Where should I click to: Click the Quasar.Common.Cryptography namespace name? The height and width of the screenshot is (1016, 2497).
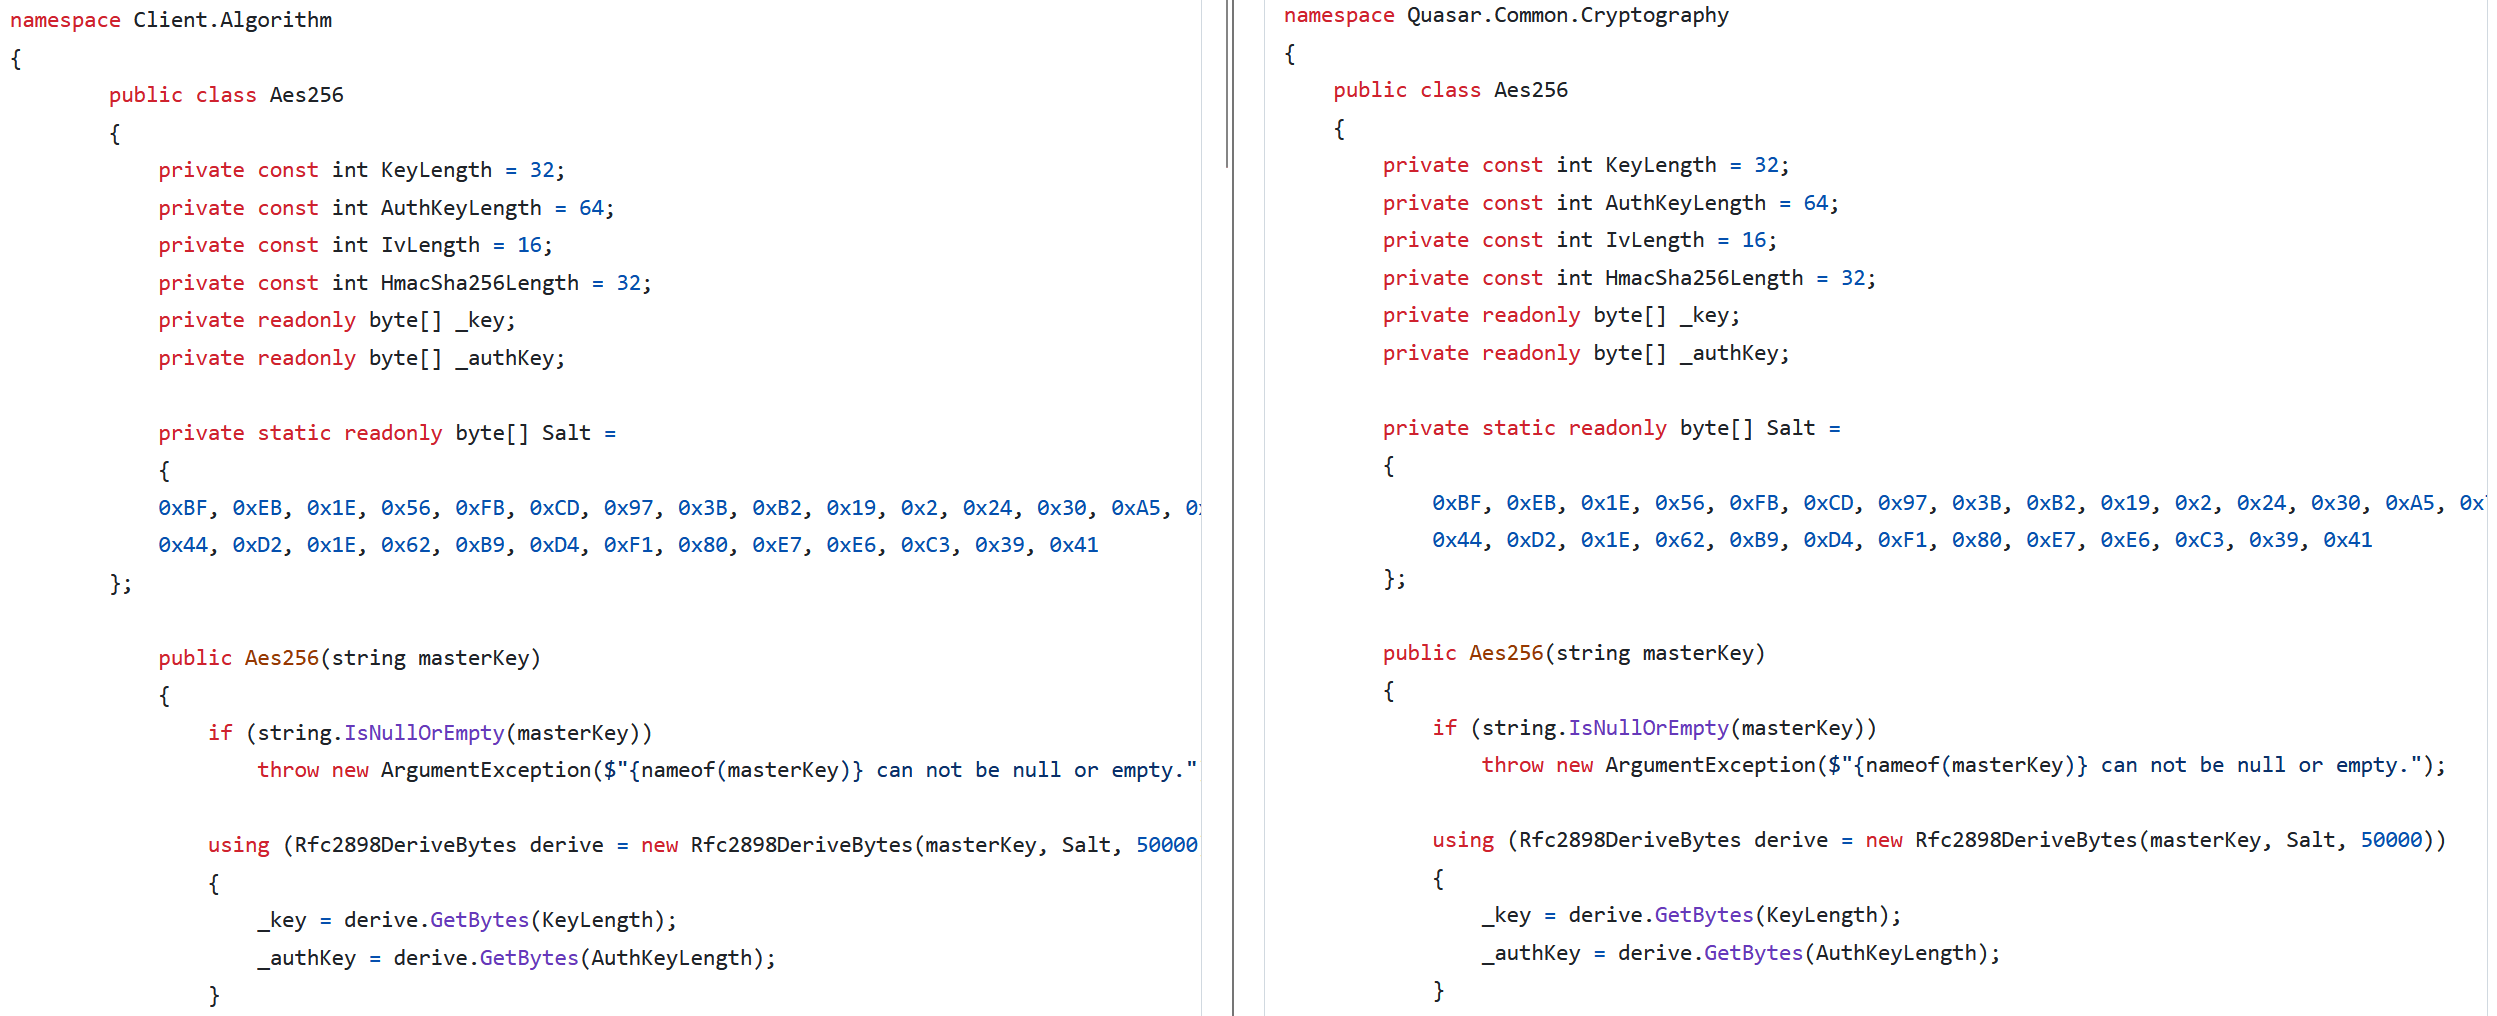(x=1567, y=15)
